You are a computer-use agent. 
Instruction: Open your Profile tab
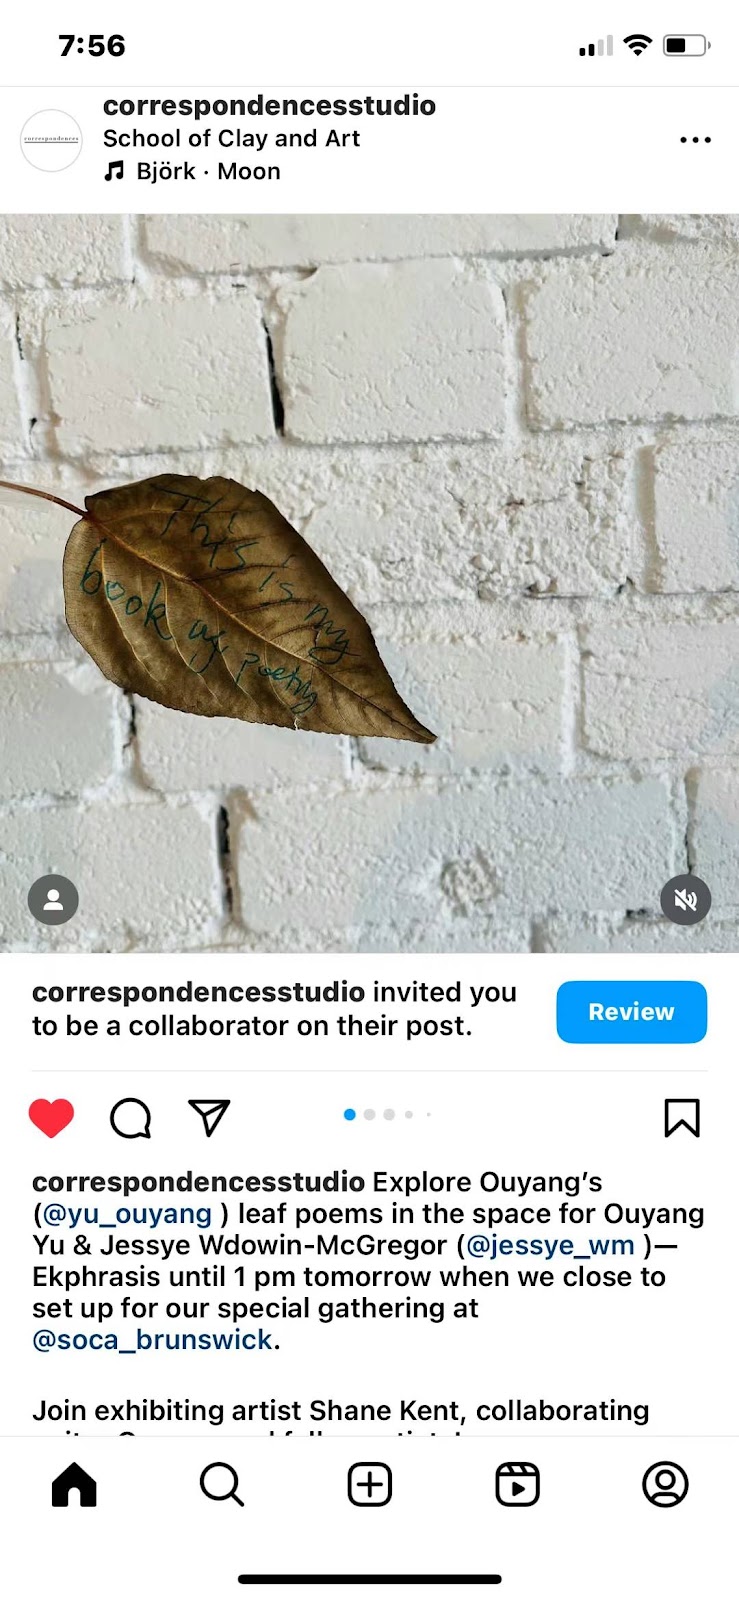pos(665,1484)
